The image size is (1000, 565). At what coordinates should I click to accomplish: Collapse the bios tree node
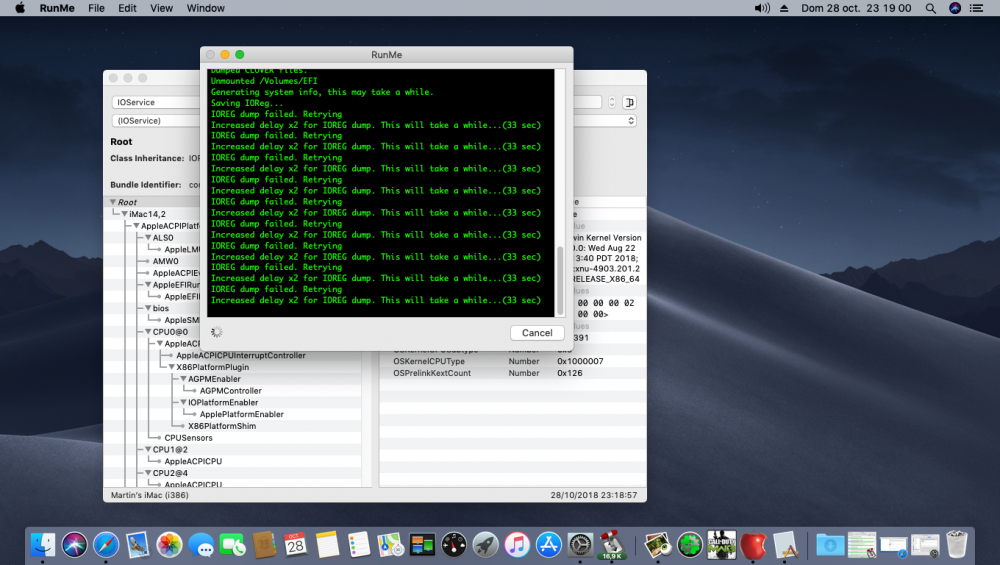(x=148, y=308)
